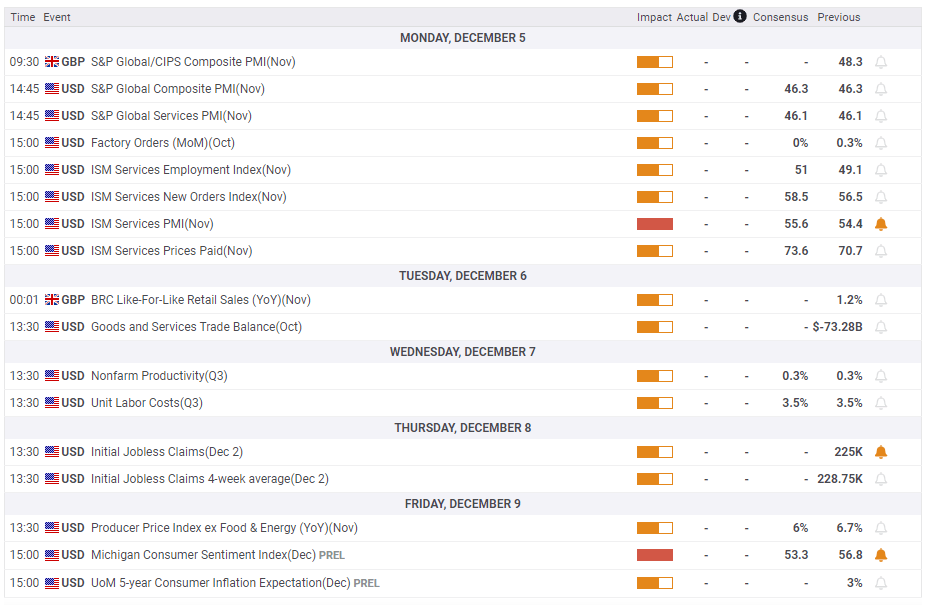
Task: Disable the orange bell for ISM Services PMI
Action: (x=881, y=224)
